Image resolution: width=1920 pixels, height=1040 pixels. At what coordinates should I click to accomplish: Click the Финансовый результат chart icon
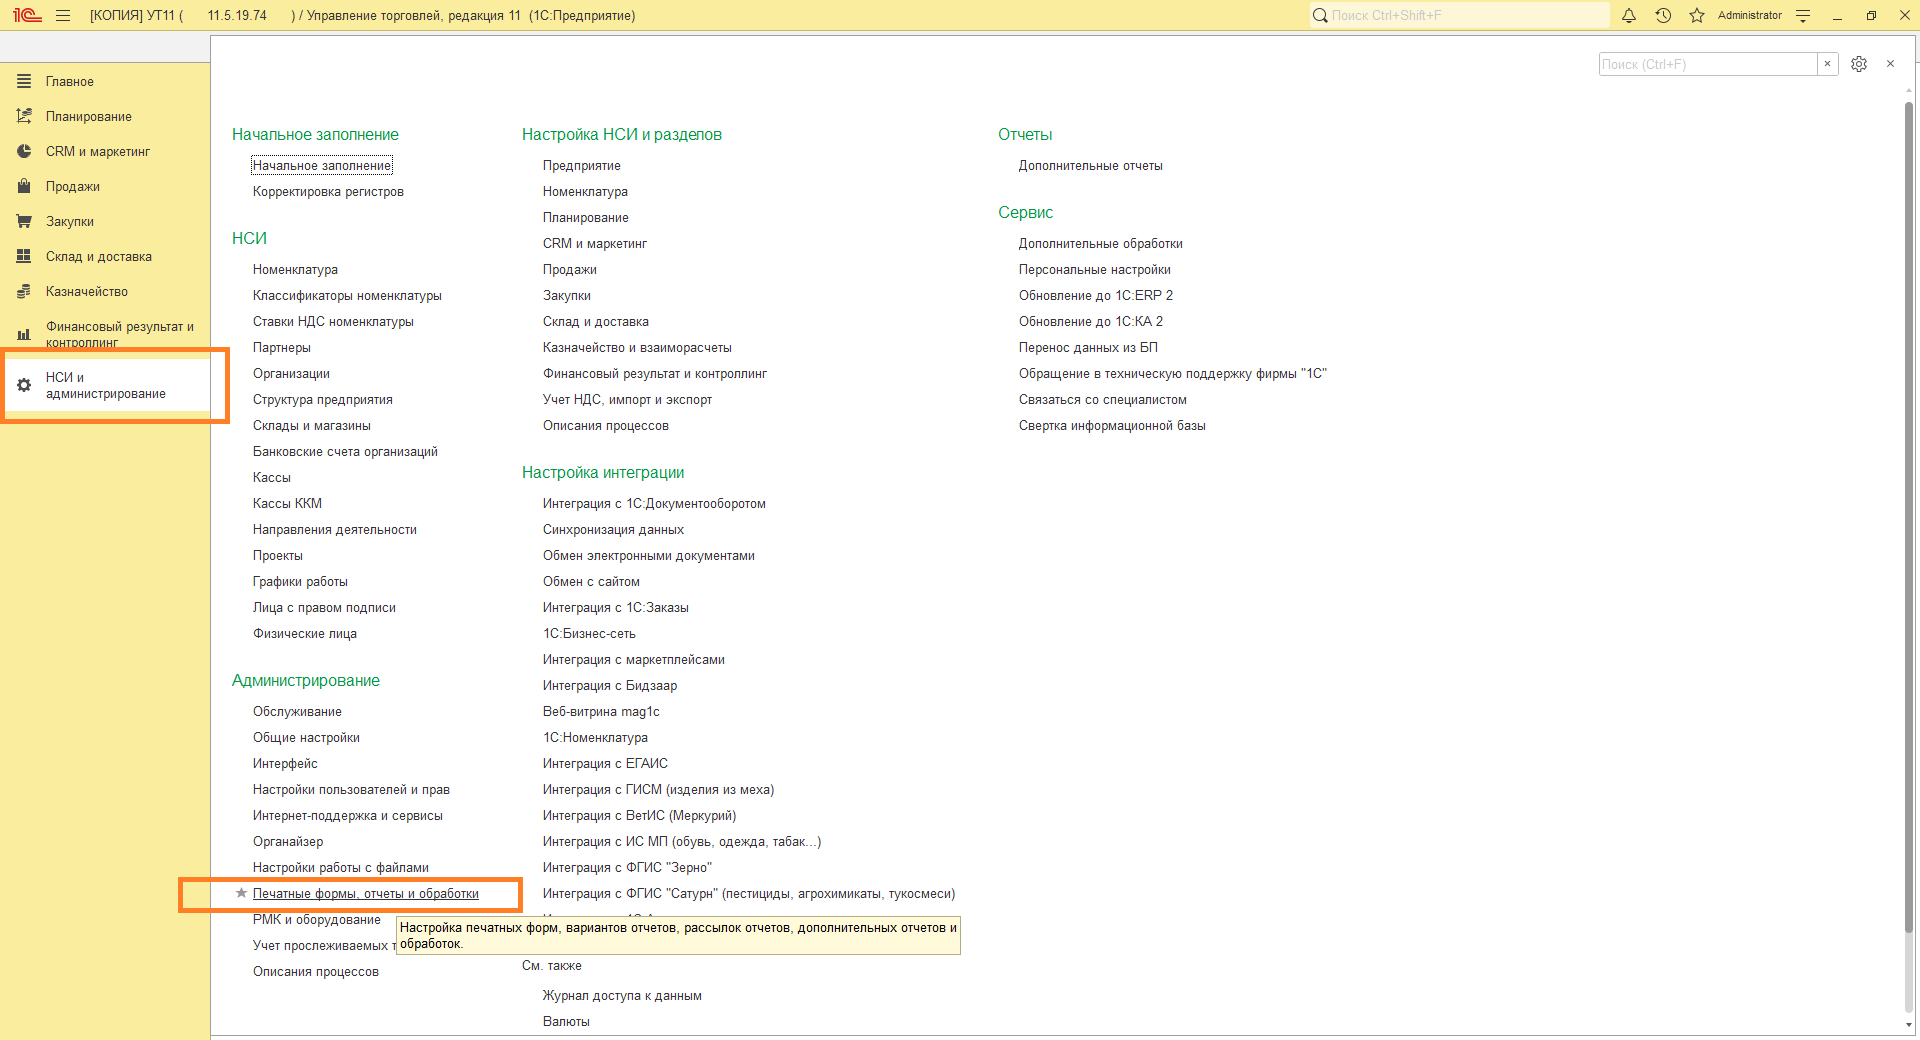24,334
